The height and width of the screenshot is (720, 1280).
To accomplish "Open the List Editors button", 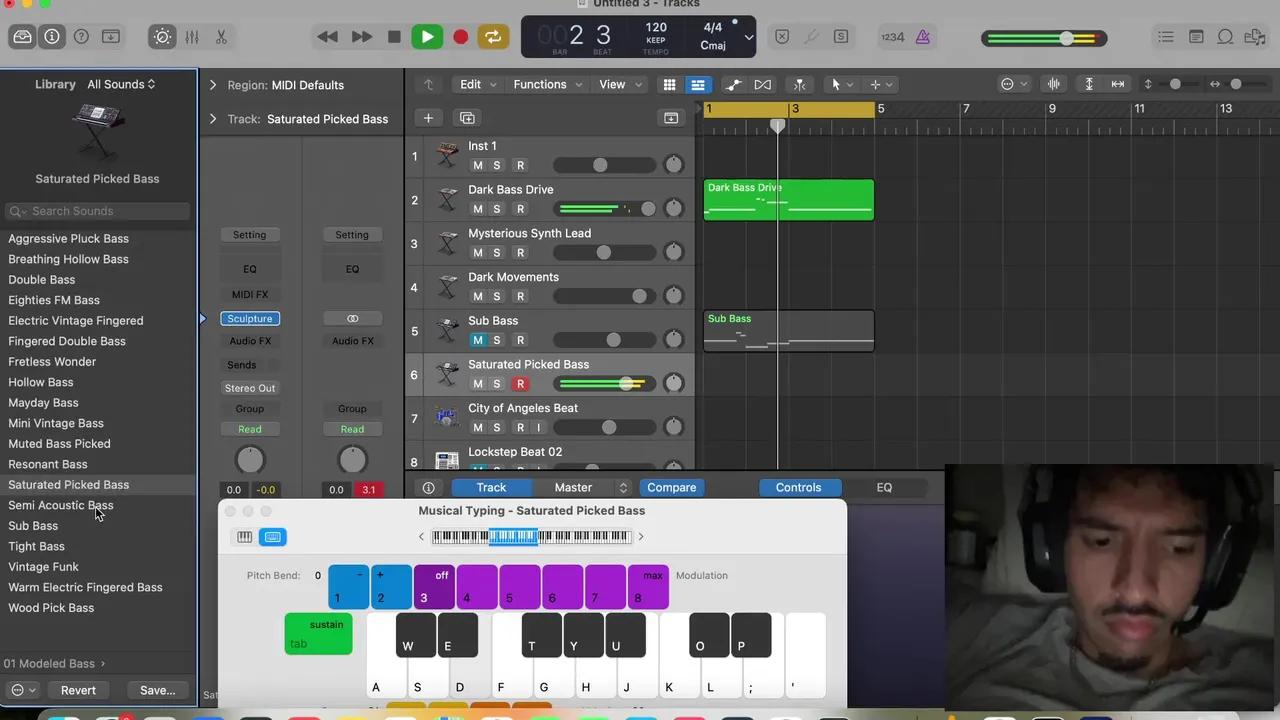I will click(x=1166, y=37).
